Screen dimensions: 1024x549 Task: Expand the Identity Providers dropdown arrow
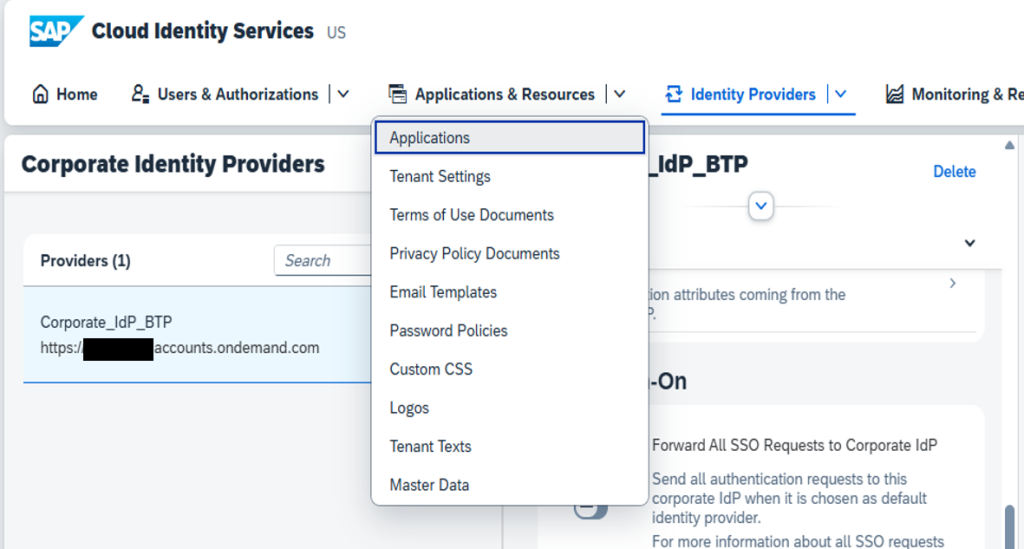coord(840,94)
